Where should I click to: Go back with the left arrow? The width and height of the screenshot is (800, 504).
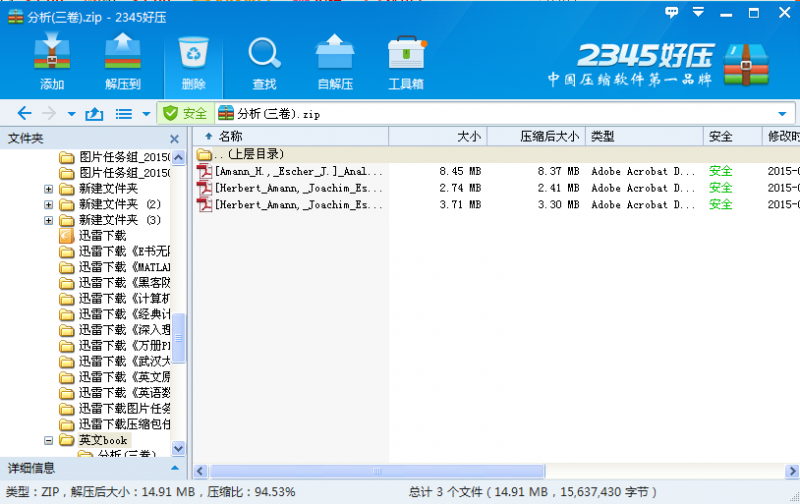tap(24, 113)
